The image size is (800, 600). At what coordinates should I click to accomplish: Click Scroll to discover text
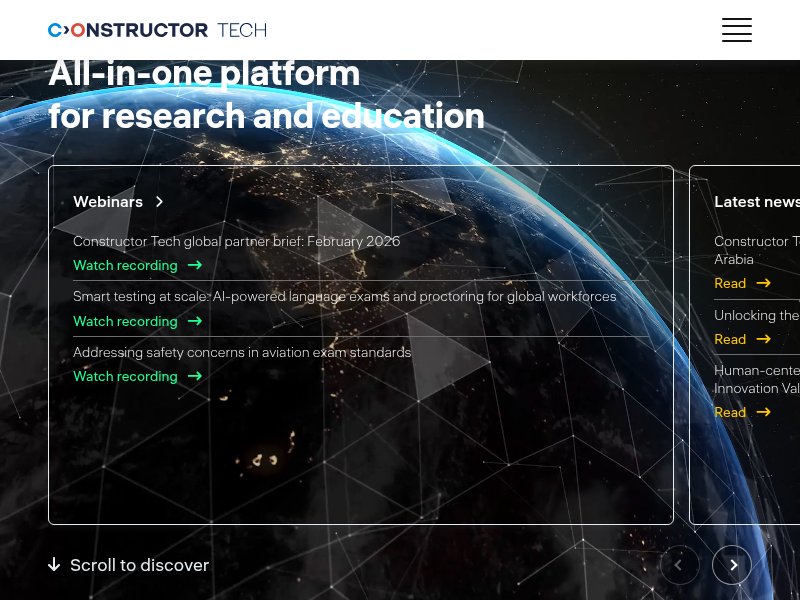[139, 565]
